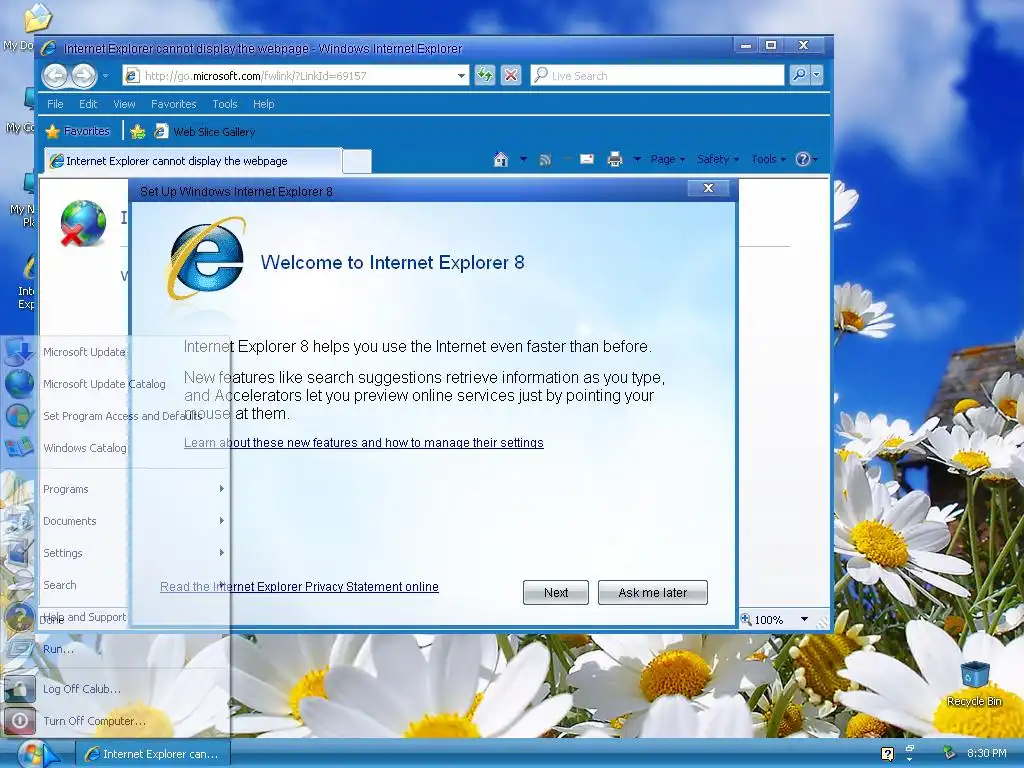Viewport: 1024px width, 768px height.
Task: Select Windows Catalog in Start menu
Action: tap(115, 447)
